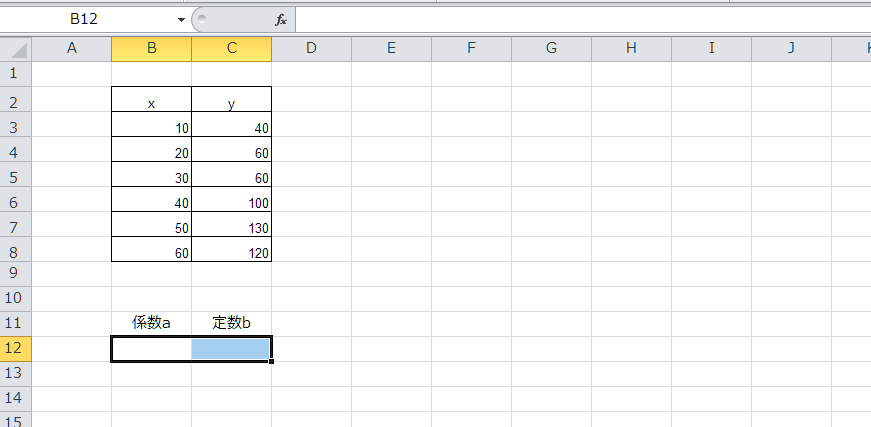Click the x value 20 cell
871x427 pixels.
click(152, 149)
